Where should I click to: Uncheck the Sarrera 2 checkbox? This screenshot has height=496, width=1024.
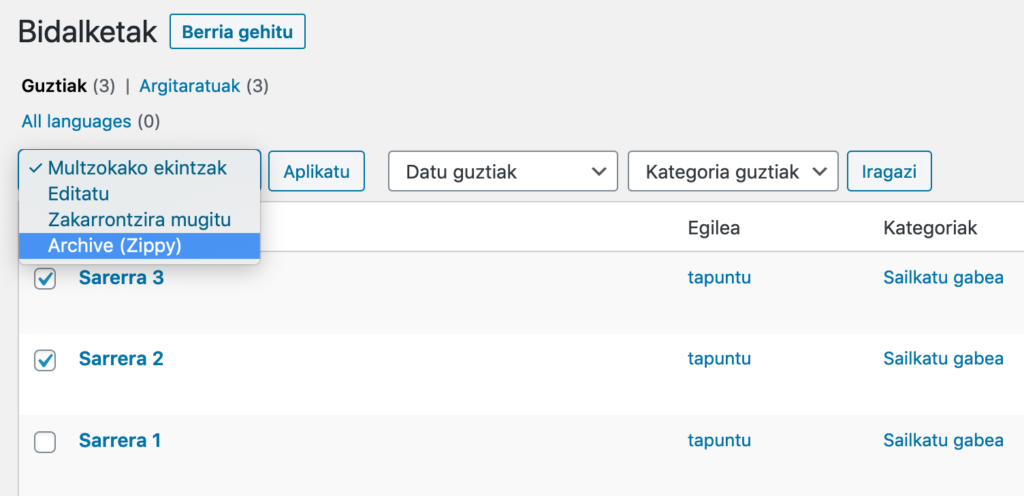pos(45,360)
